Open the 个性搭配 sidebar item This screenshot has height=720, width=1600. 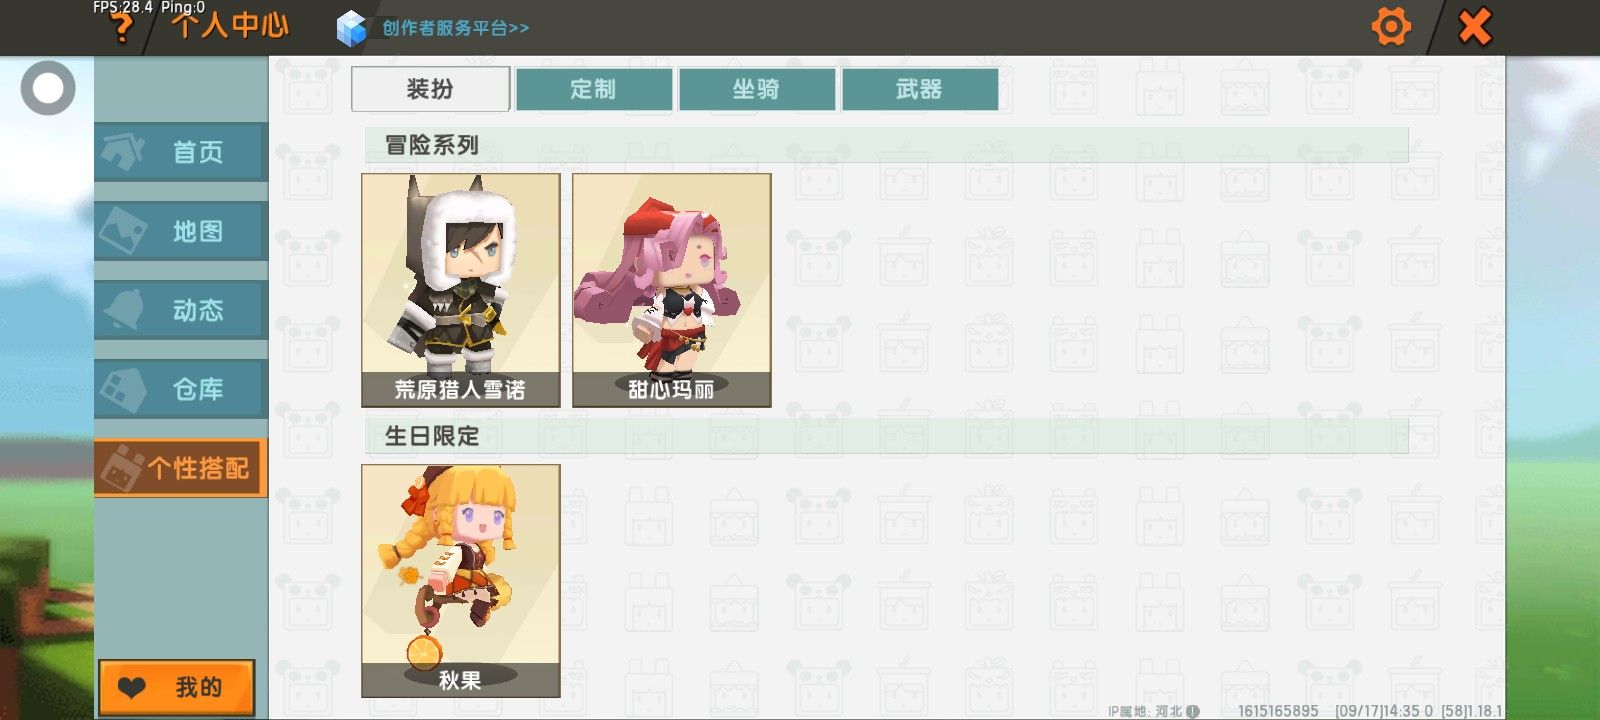click(180, 467)
